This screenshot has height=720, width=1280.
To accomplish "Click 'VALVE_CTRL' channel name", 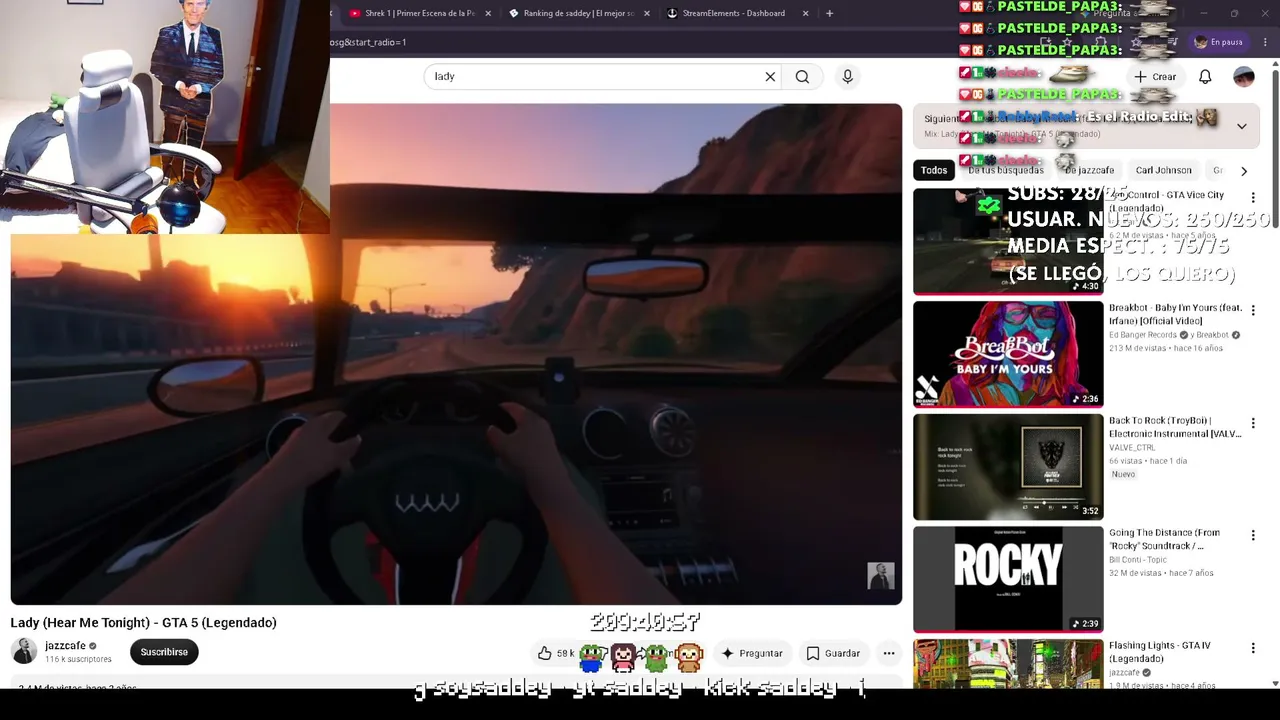I will pos(1133,448).
